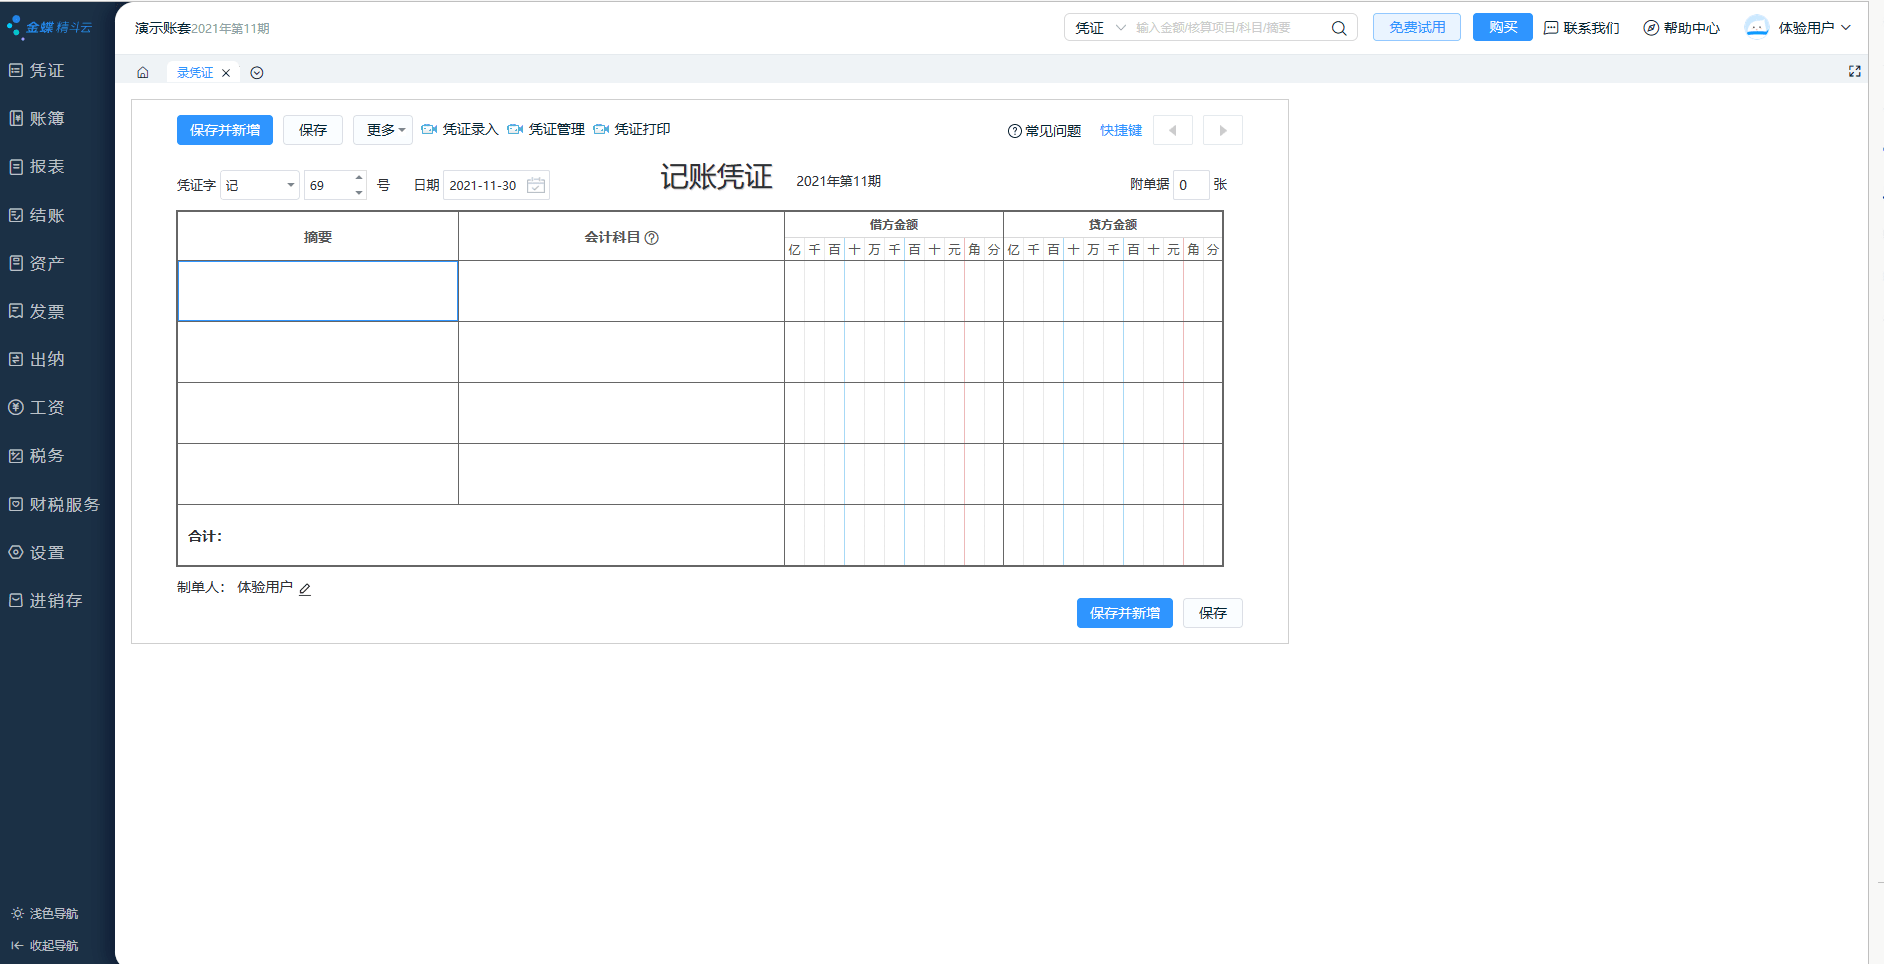
Task: Open 凭证管理 video tutorial
Action: [x=546, y=129]
